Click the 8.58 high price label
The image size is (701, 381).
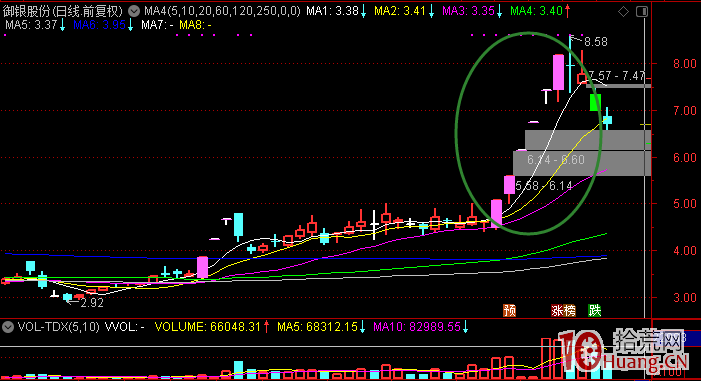point(595,42)
